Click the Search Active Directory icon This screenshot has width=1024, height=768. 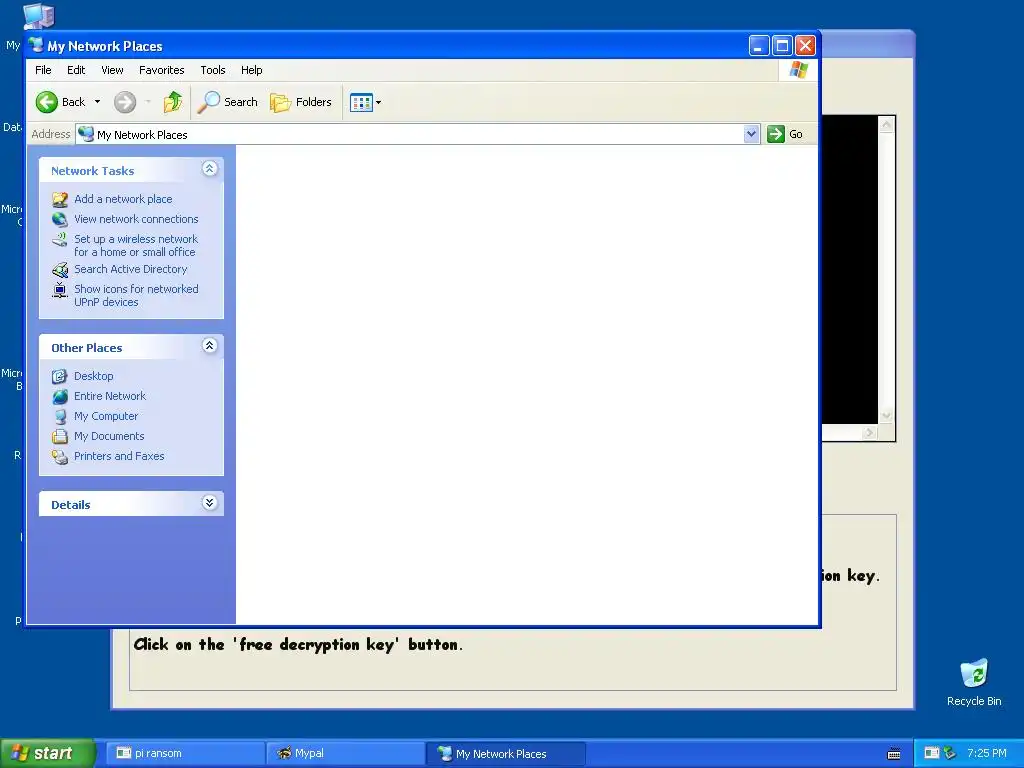coord(60,270)
